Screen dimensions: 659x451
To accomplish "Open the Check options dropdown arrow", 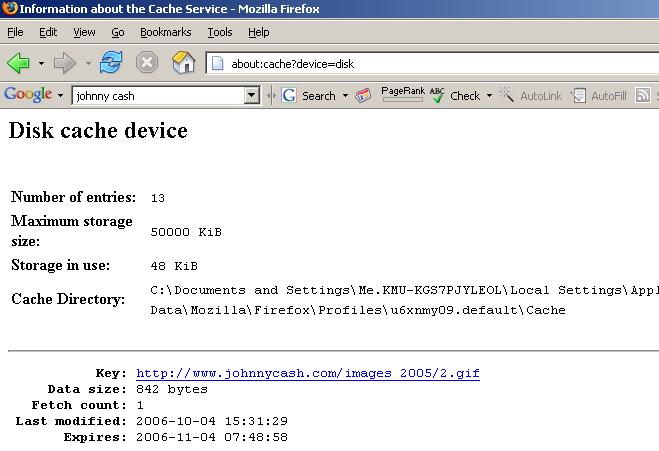I will pos(489,96).
